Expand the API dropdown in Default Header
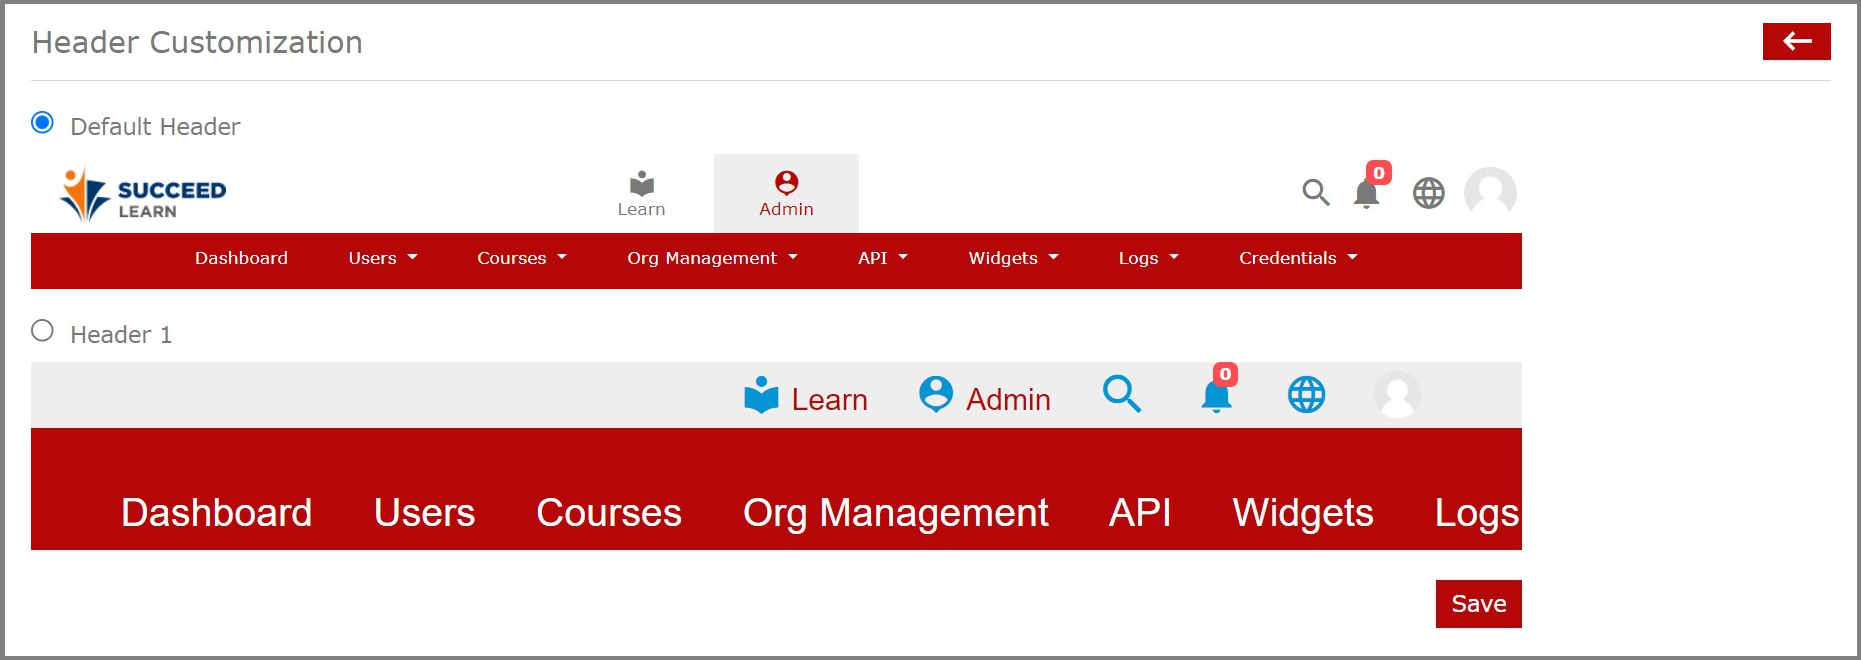Screen dimensions: 1861x660 pos(882,258)
